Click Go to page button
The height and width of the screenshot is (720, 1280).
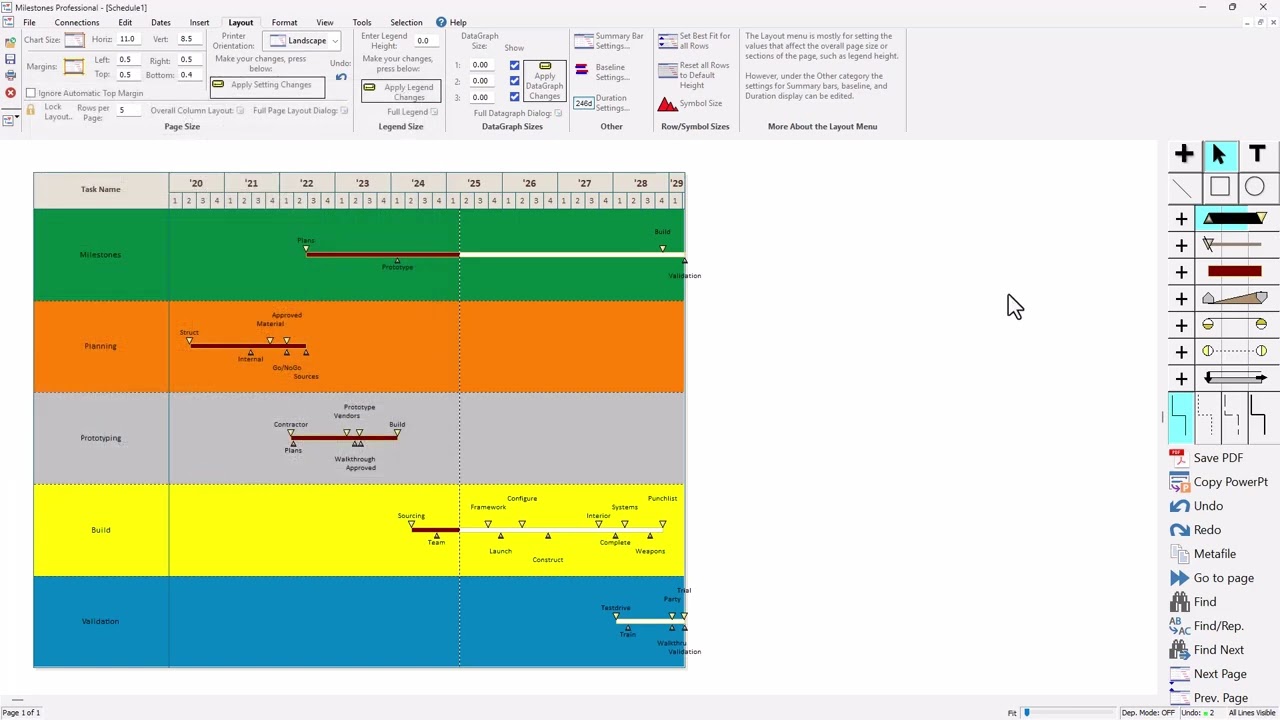coord(1212,578)
